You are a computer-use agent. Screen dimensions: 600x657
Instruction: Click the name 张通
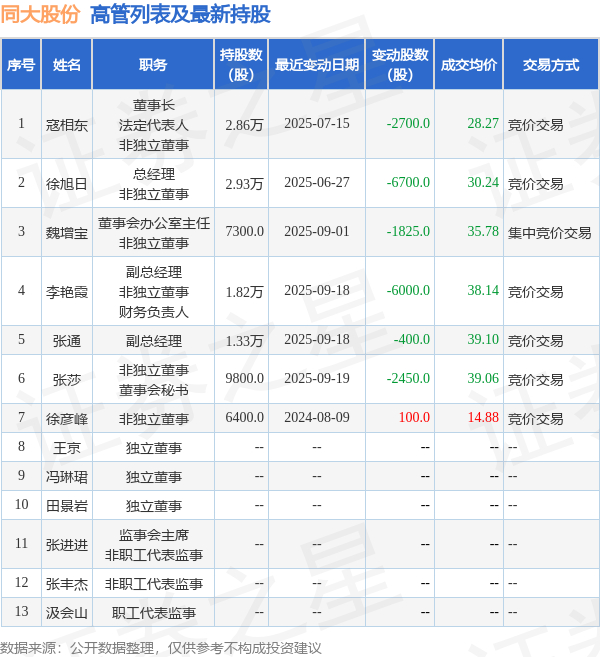pos(67,340)
